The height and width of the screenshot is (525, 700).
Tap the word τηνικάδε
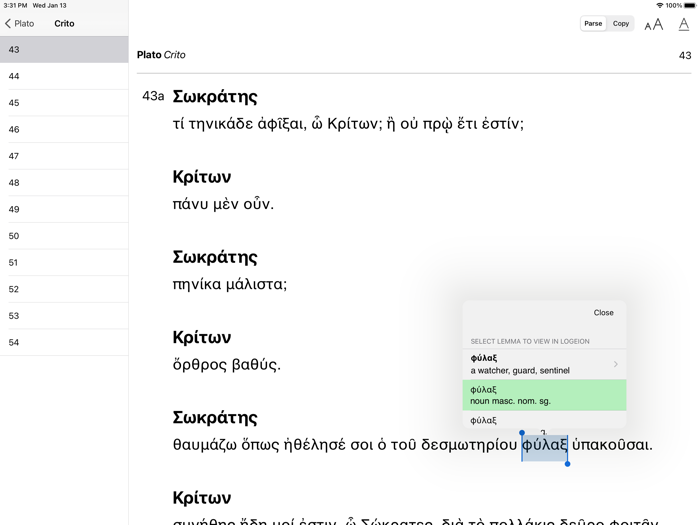click(221, 124)
